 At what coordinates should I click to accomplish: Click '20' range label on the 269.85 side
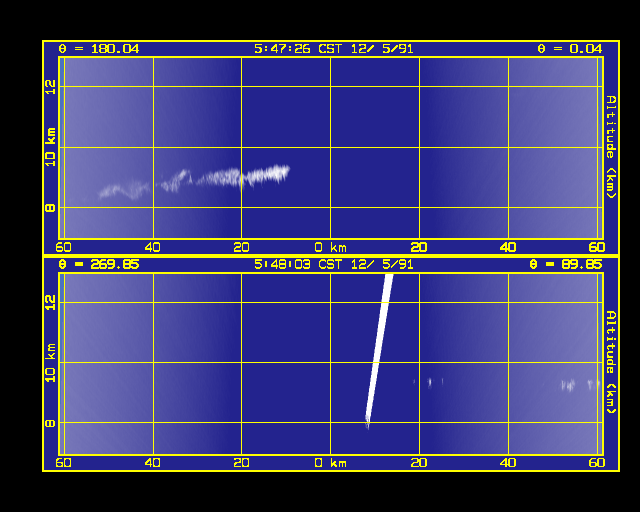(x=242, y=463)
